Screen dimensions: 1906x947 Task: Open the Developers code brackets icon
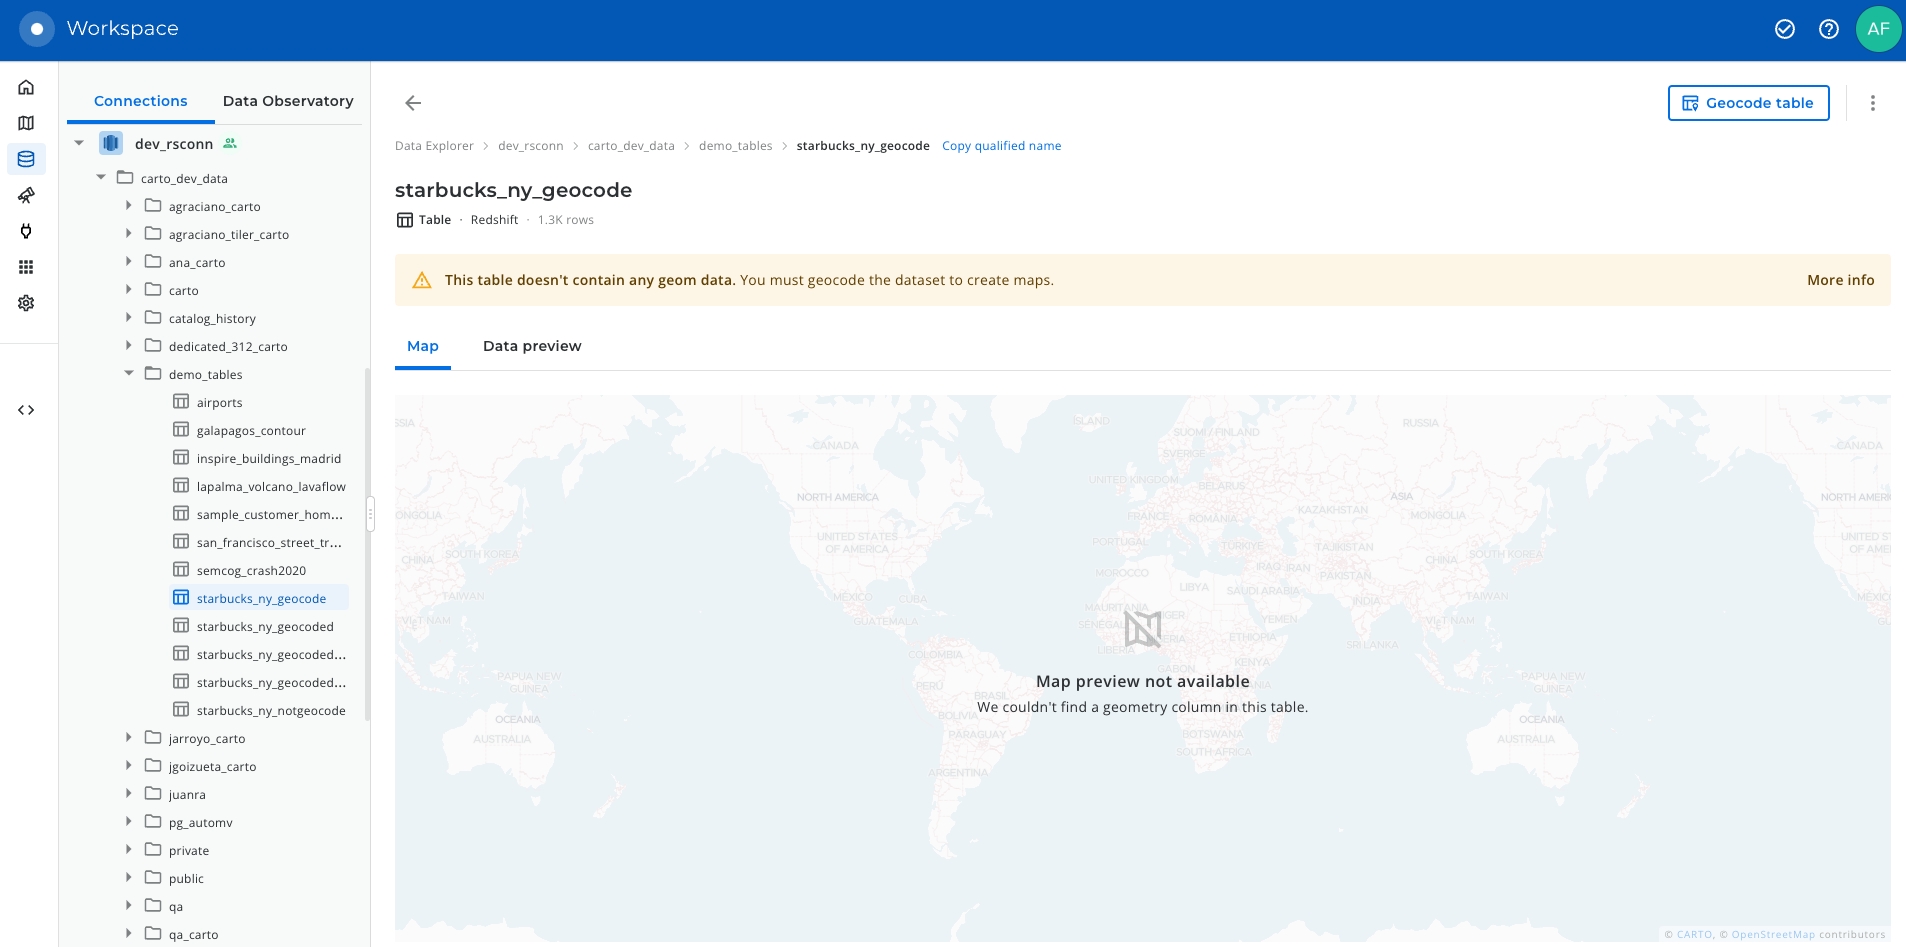pyautogui.click(x=27, y=410)
